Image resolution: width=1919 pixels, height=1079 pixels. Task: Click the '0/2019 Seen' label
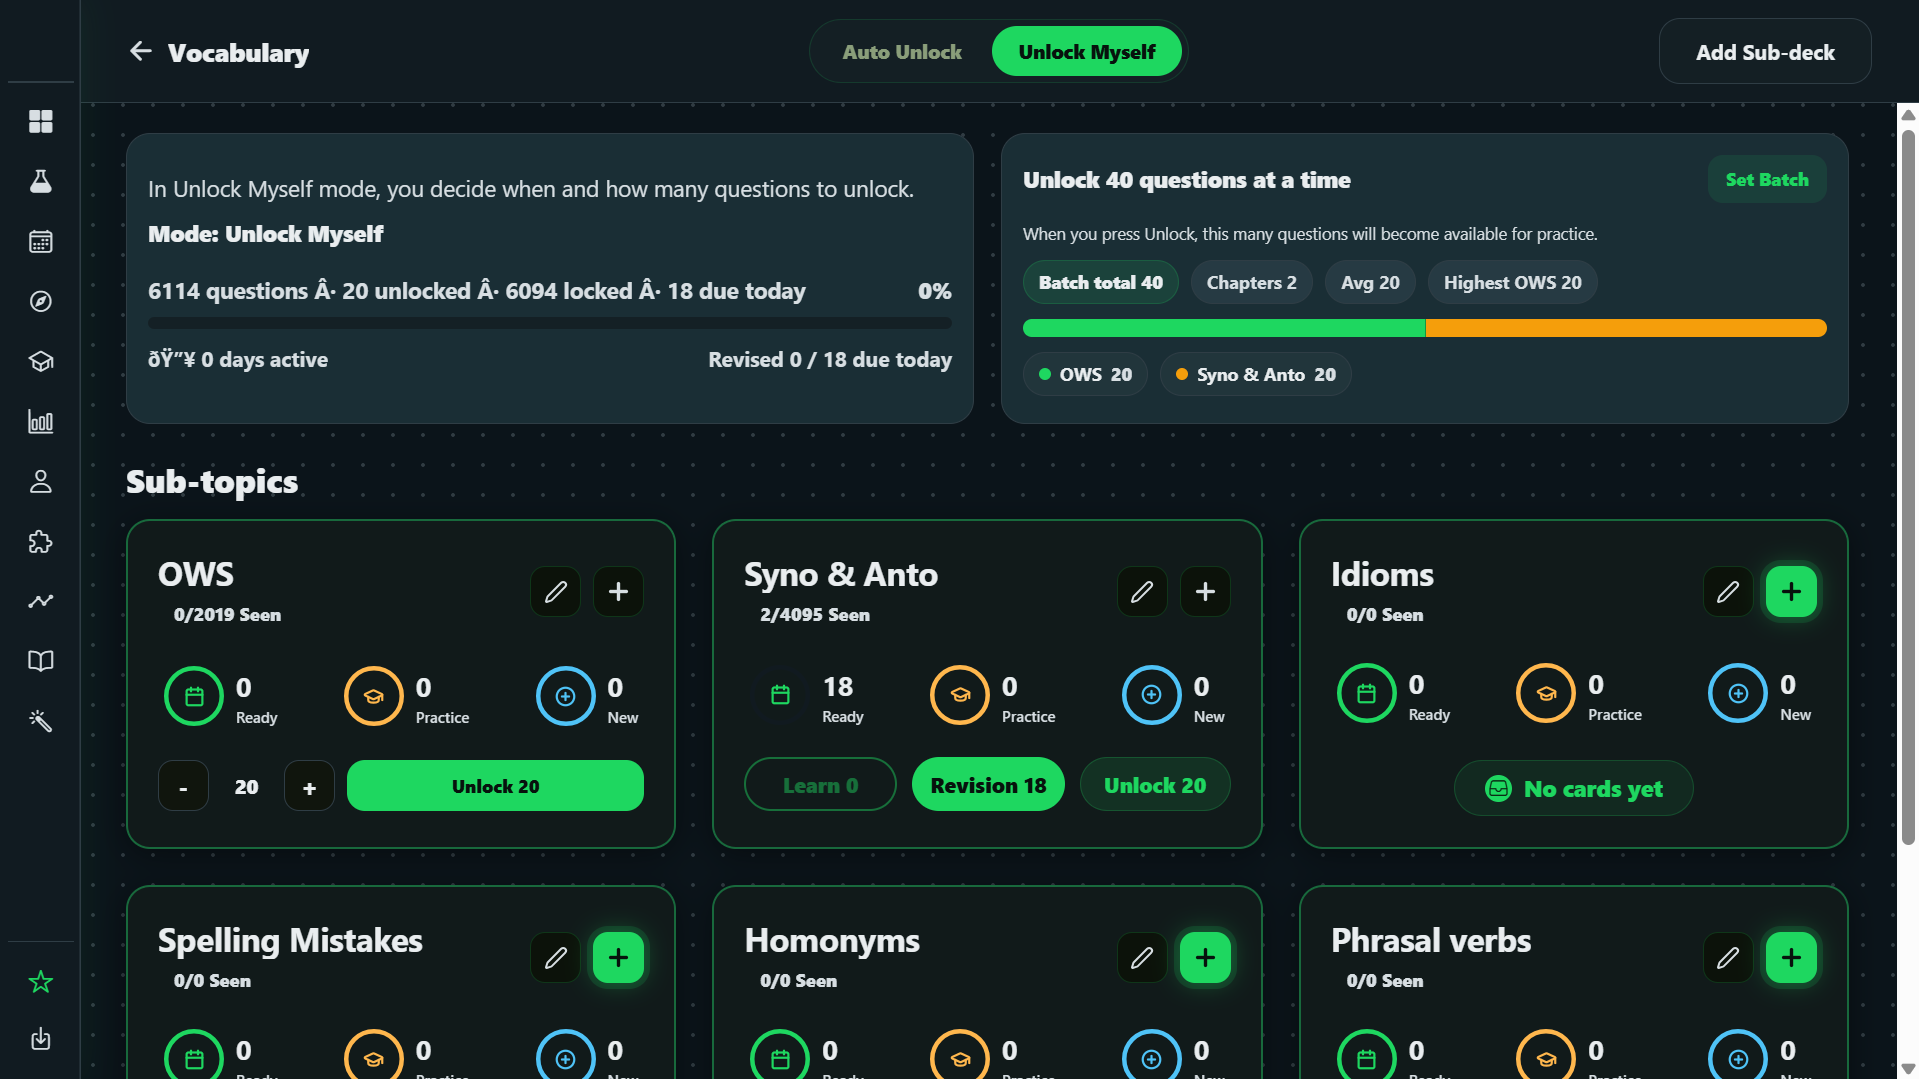click(x=227, y=615)
